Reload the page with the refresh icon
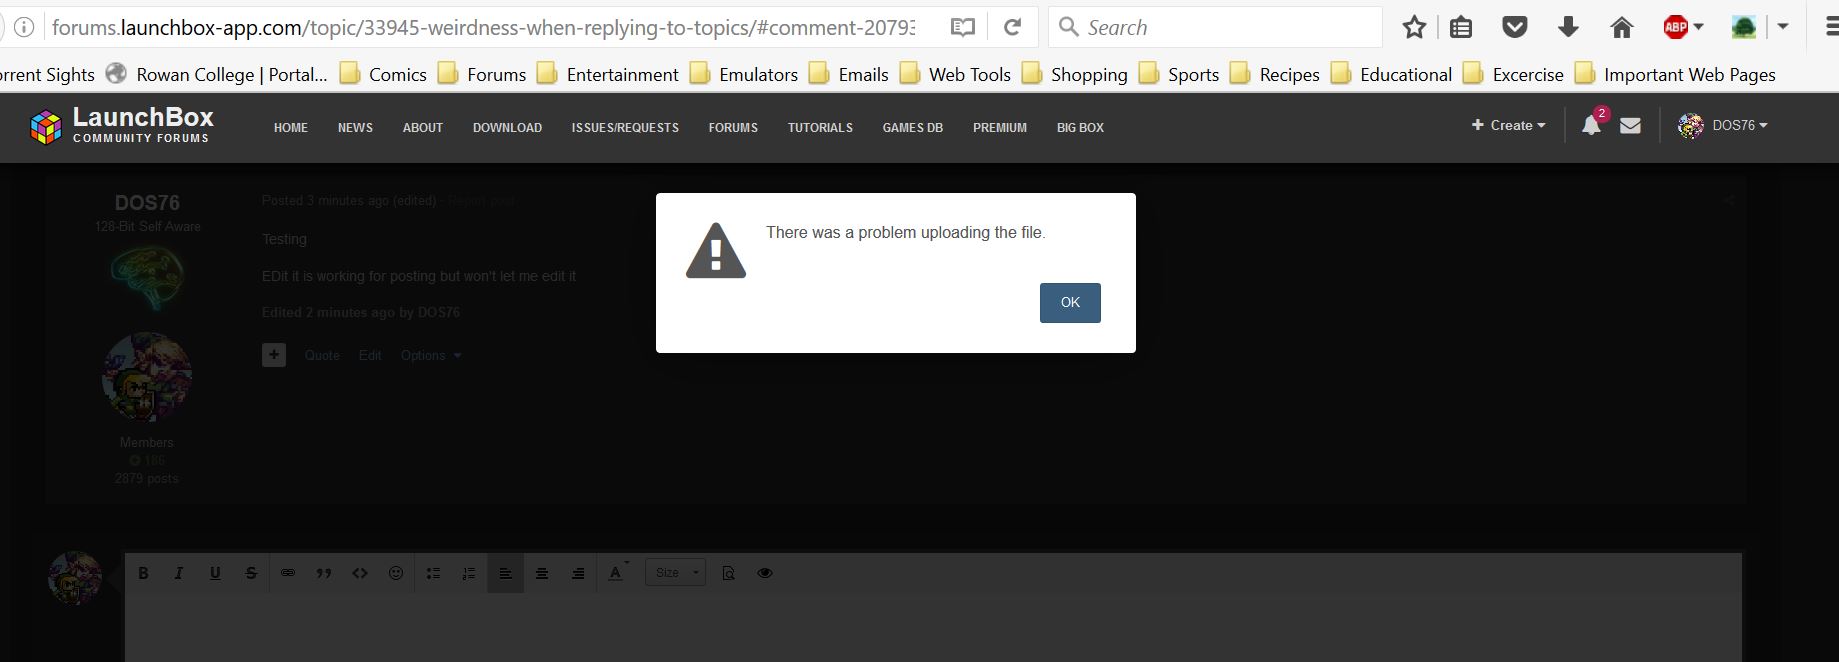Screen dimensions: 1839x662 tap(1012, 27)
